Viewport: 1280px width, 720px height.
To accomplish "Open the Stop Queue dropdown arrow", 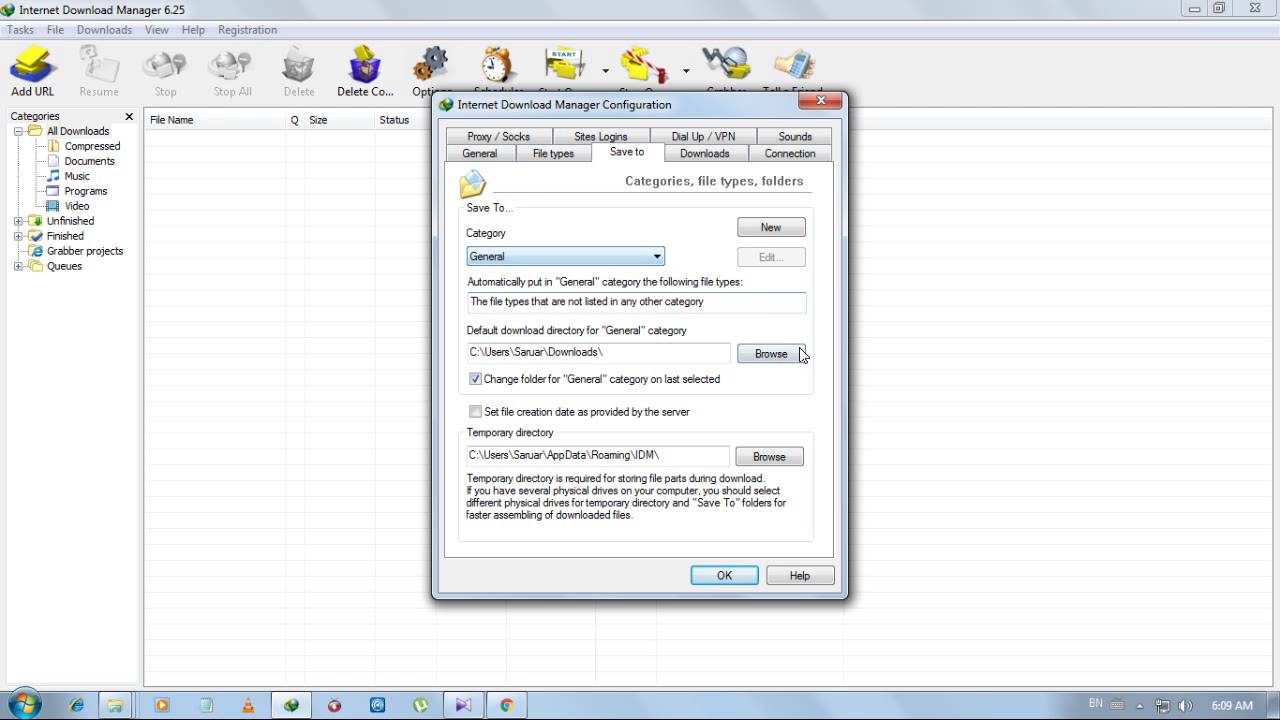I will [x=685, y=71].
